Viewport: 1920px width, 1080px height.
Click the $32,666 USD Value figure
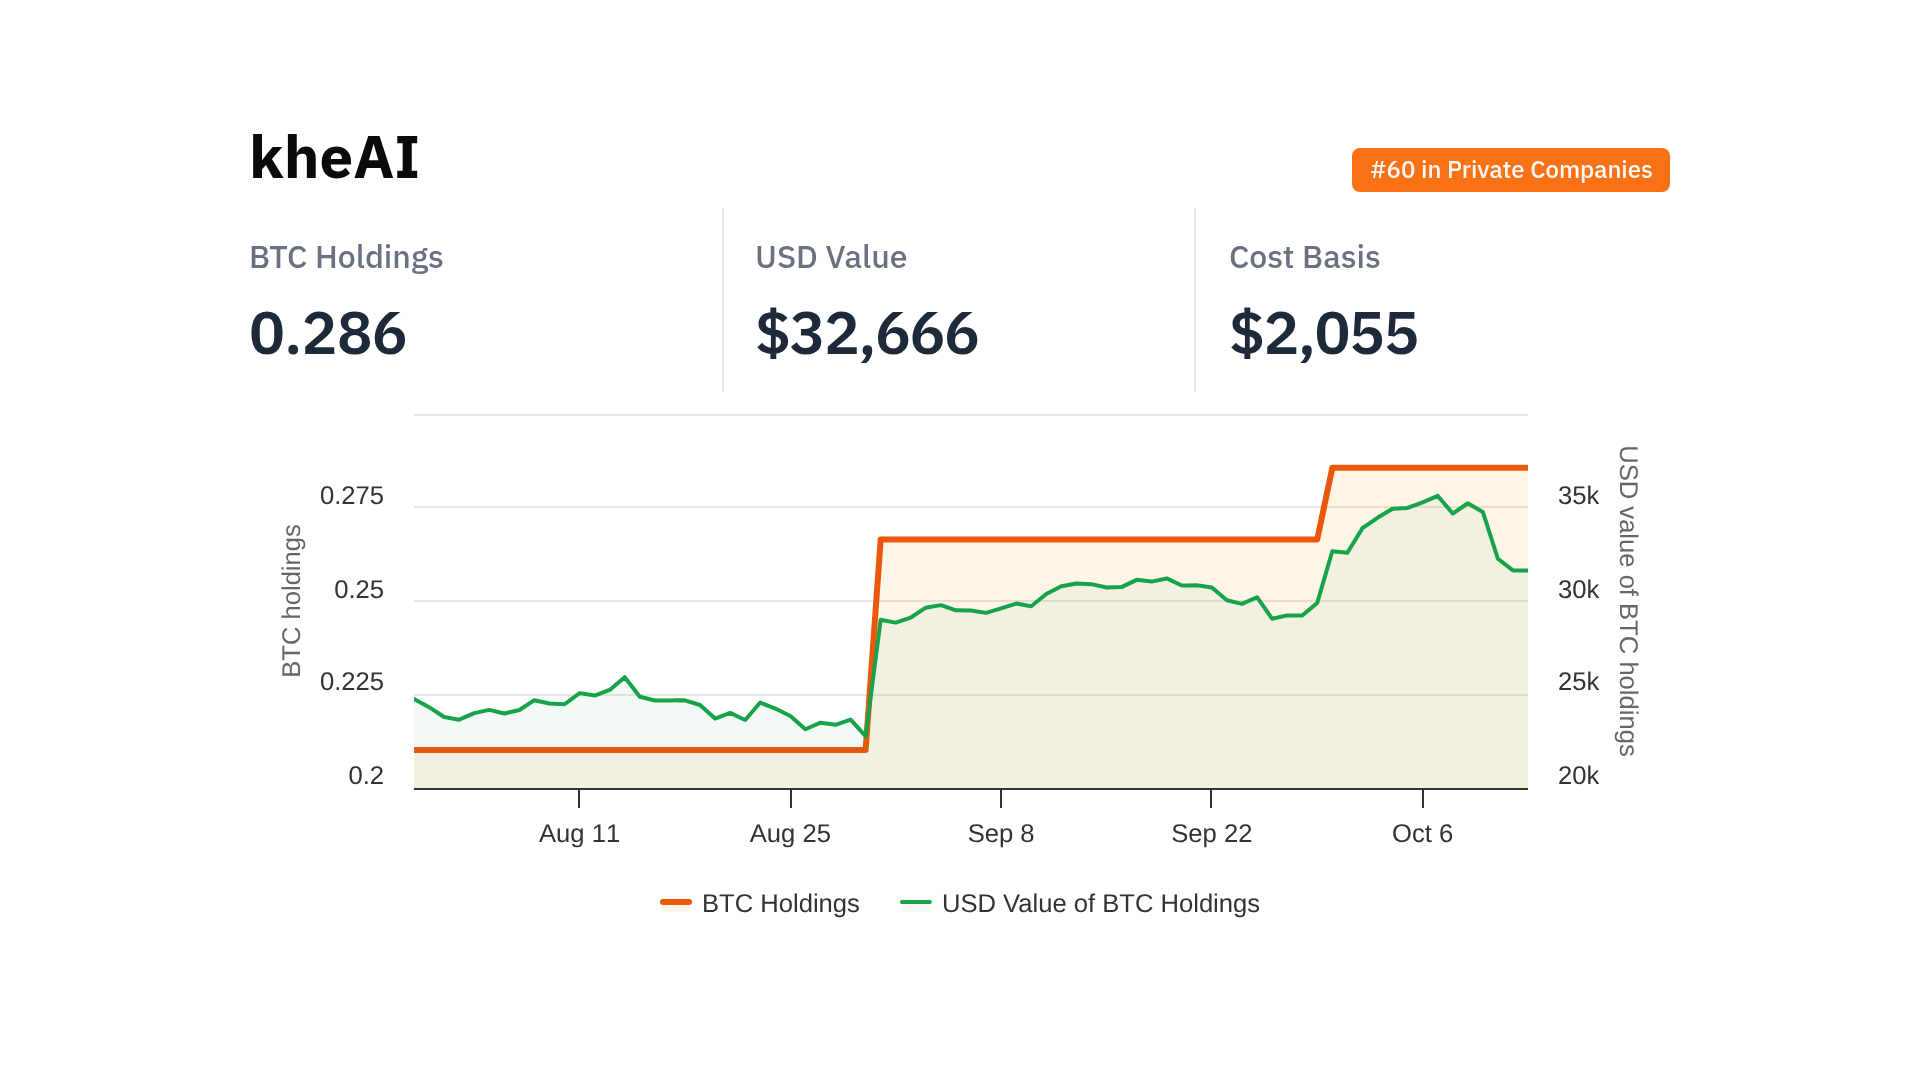pos(867,333)
